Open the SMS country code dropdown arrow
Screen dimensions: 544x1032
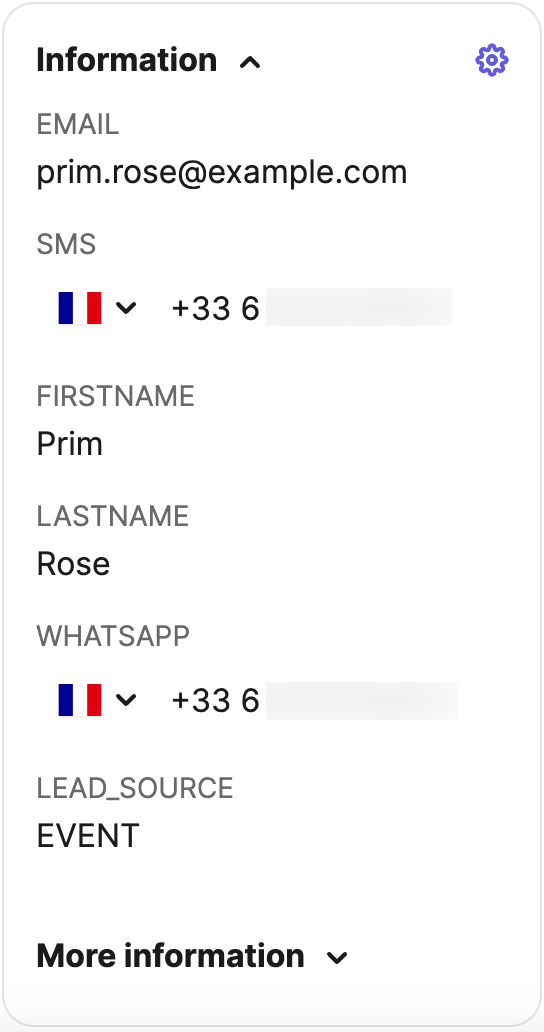point(126,307)
